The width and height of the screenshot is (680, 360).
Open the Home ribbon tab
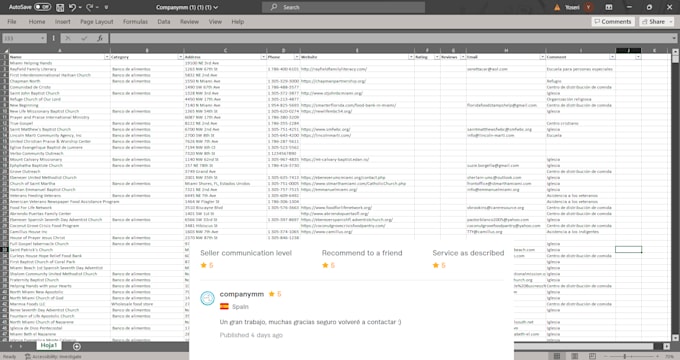(x=37, y=21)
